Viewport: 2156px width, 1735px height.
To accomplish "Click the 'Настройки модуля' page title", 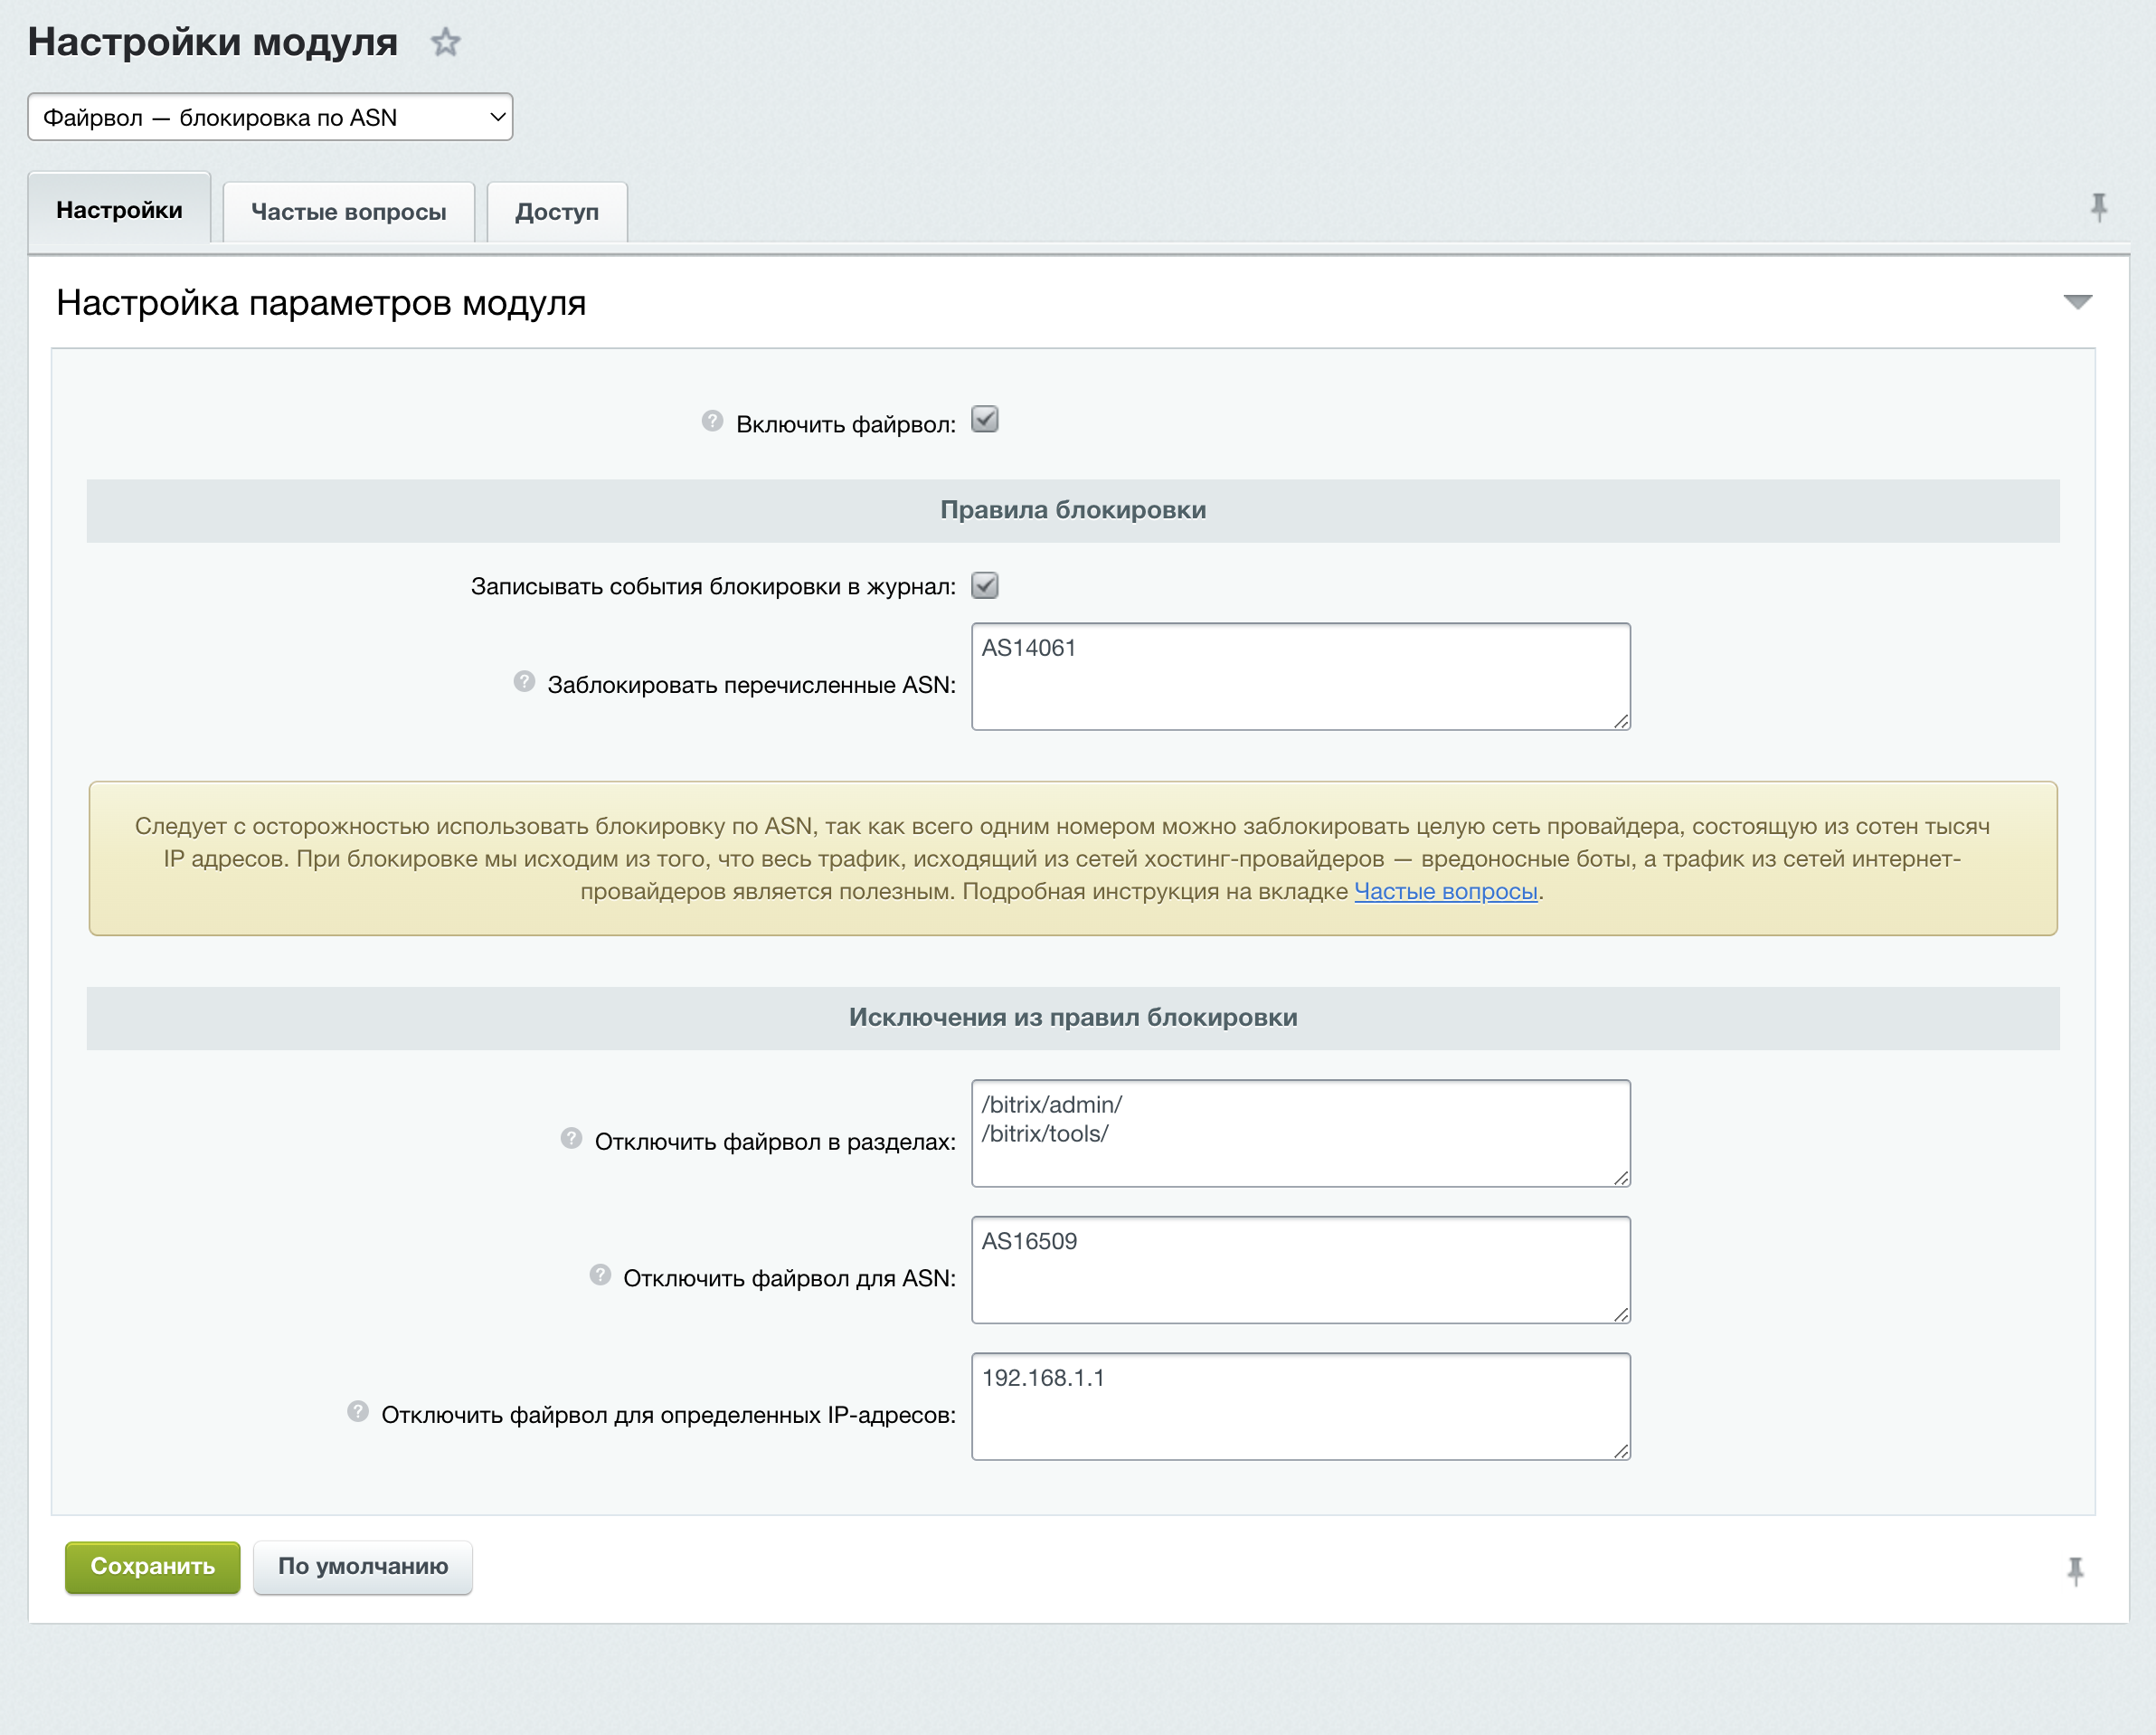I will 212,42.
